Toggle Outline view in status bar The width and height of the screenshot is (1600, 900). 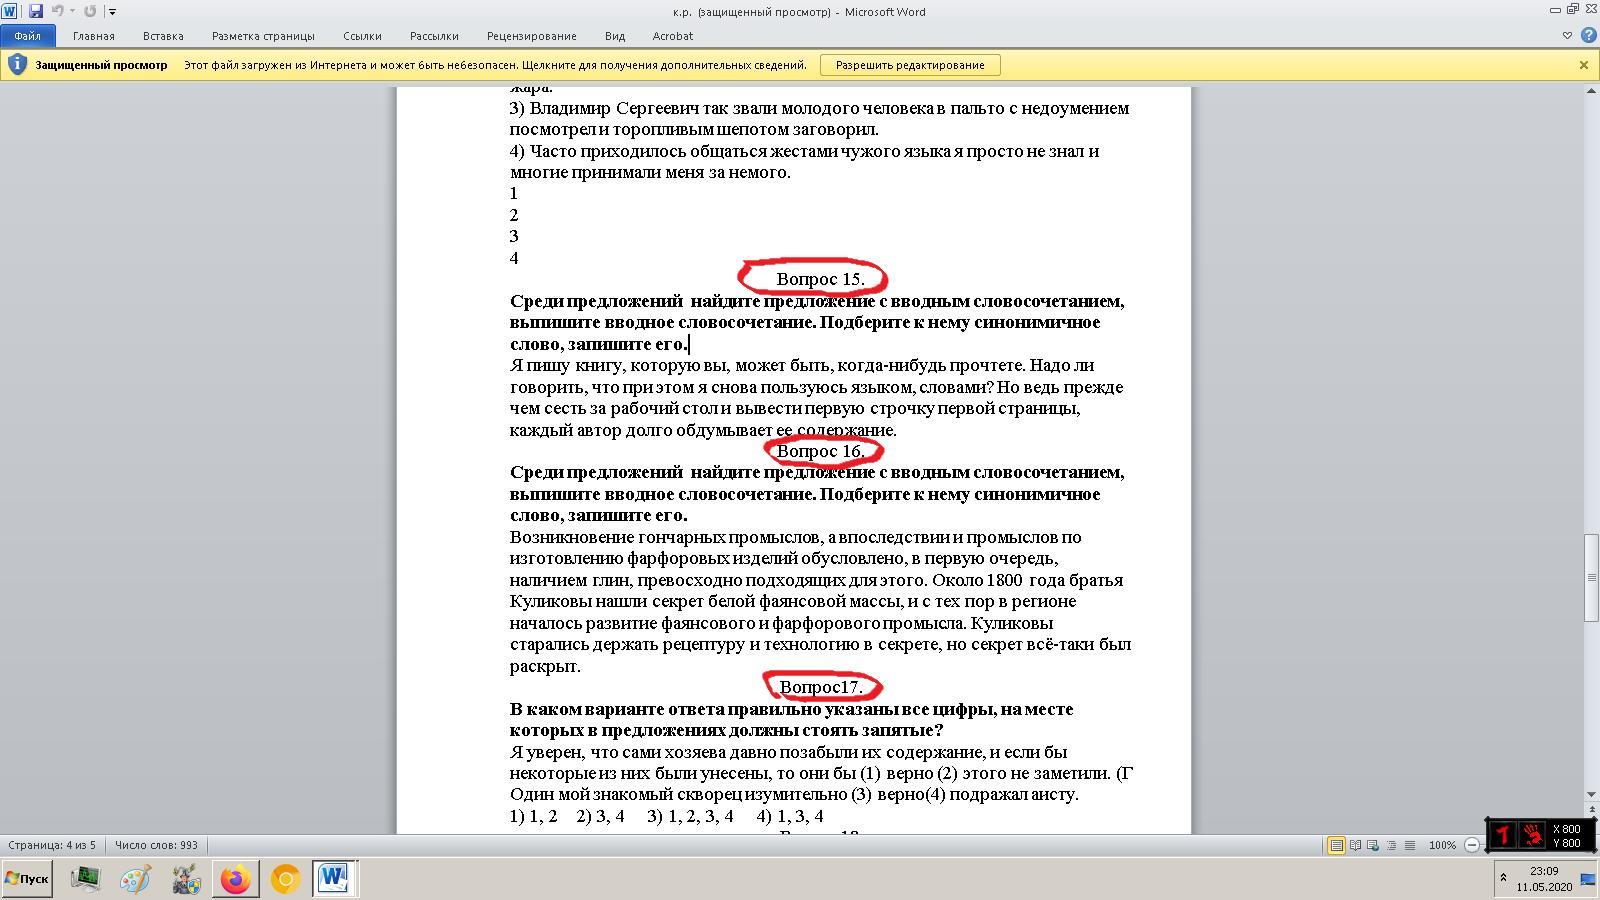pos(1391,845)
